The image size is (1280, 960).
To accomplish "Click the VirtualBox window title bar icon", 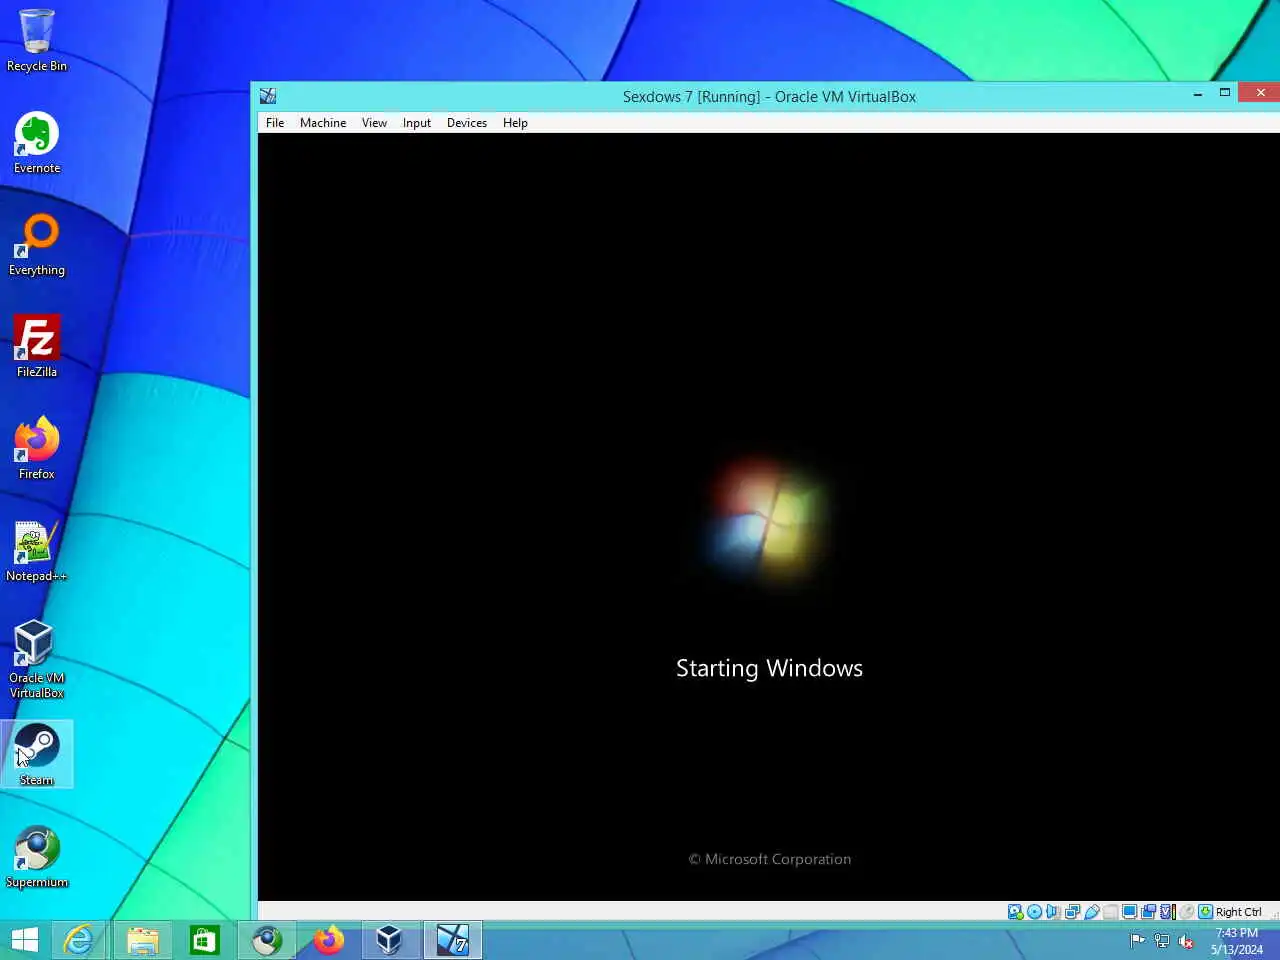I will (268, 96).
